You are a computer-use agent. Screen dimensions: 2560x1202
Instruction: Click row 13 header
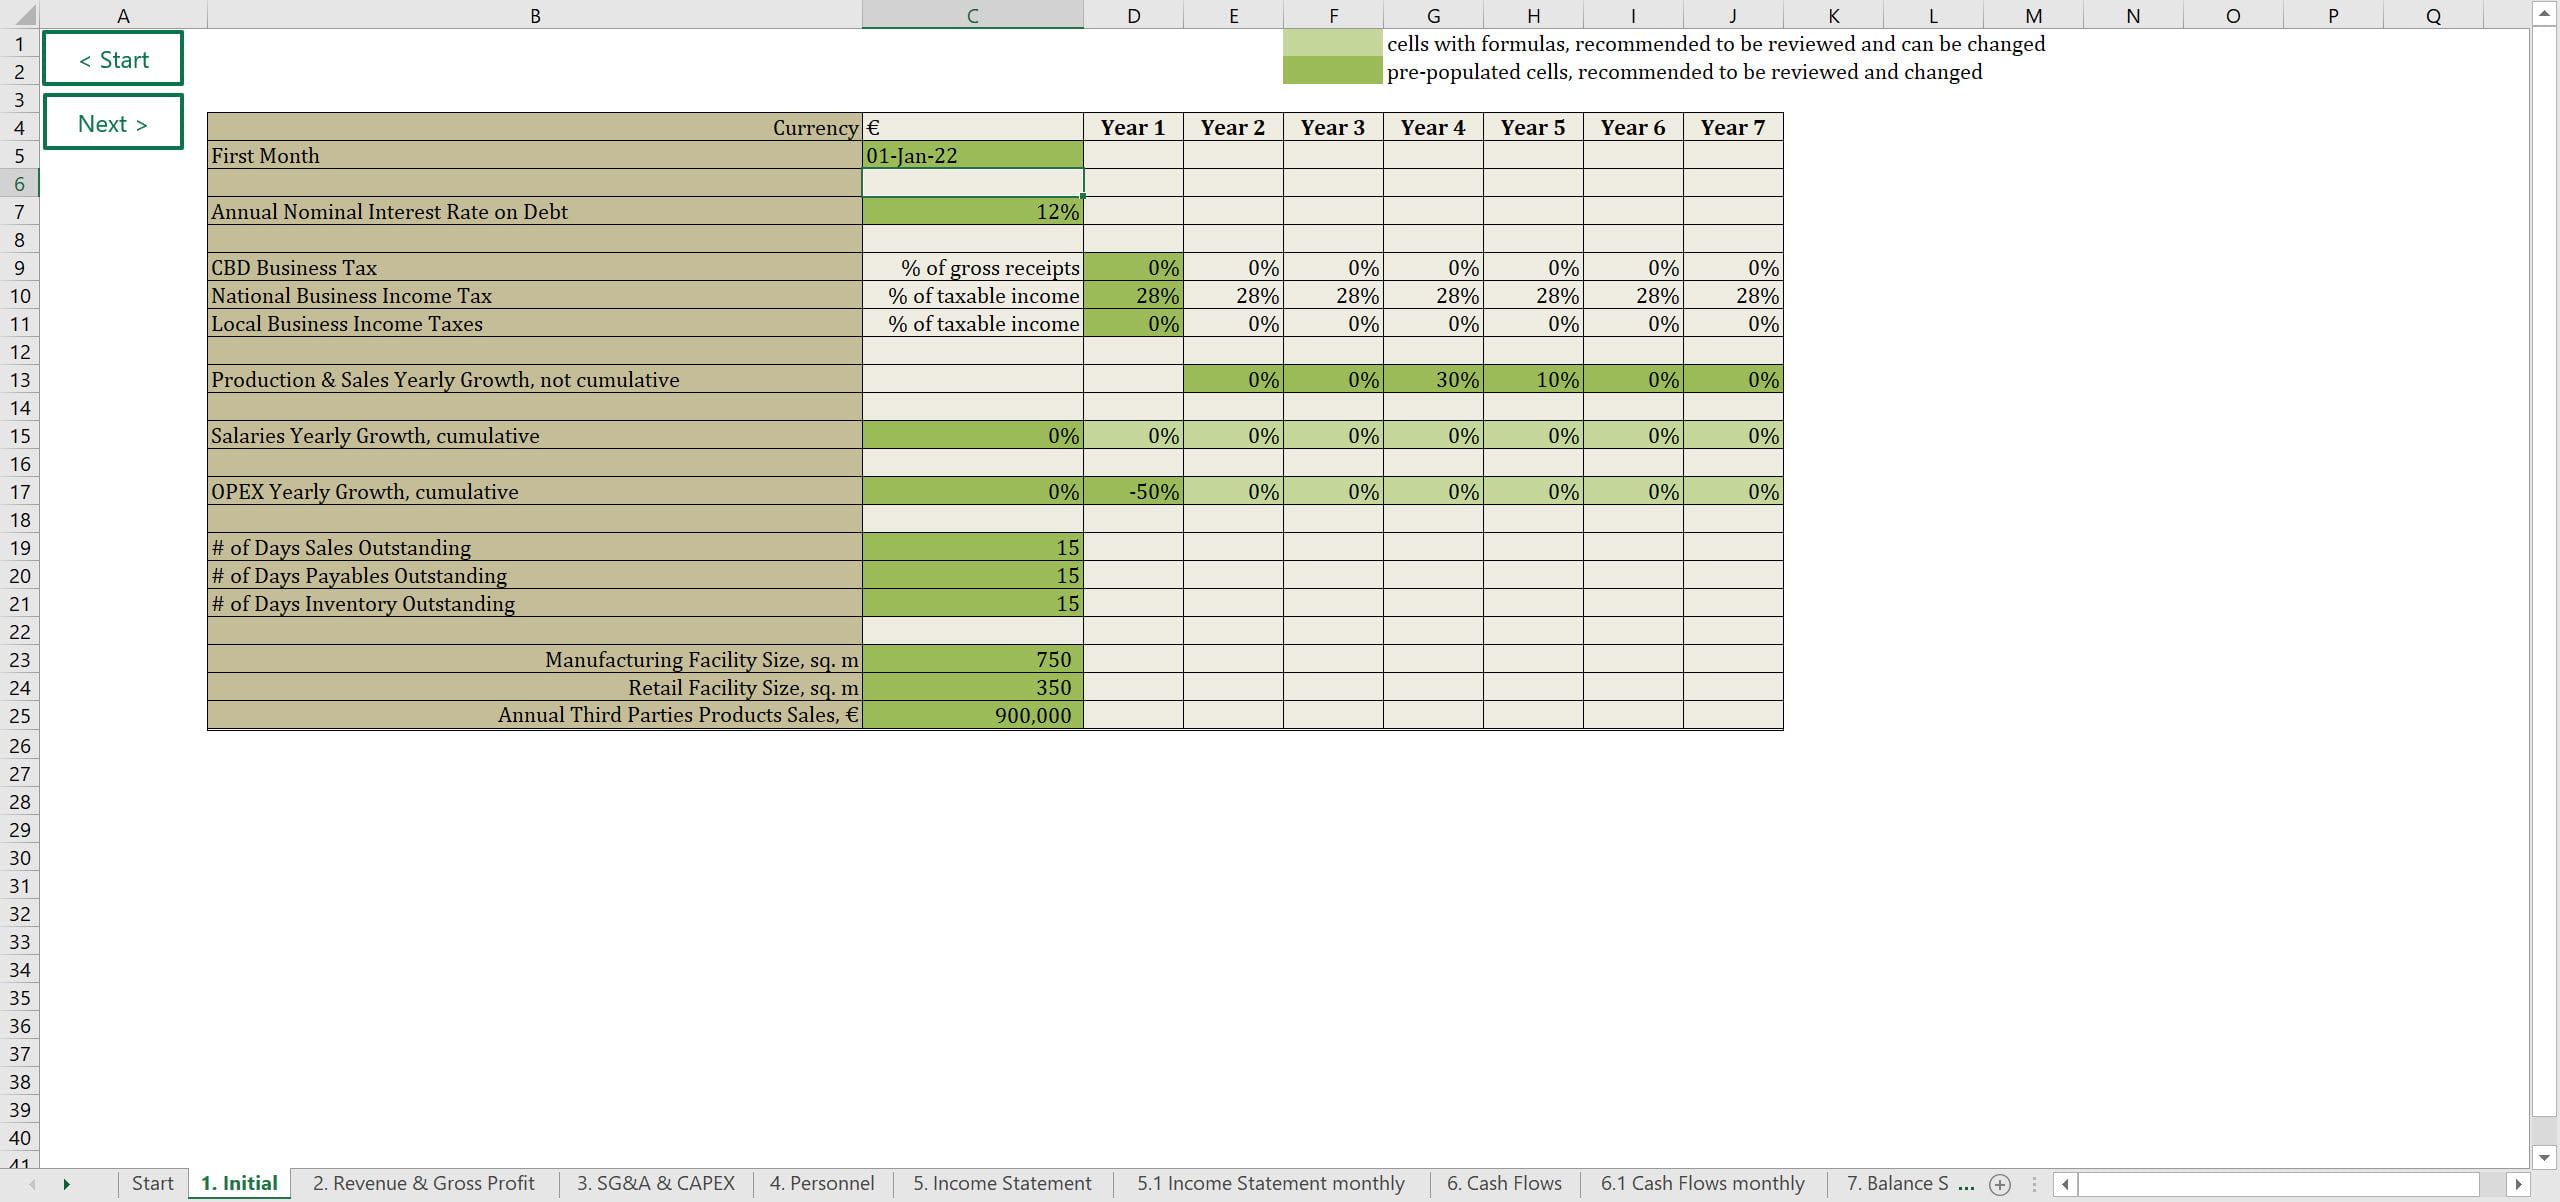pyautogui.click(x=19, y=380)
